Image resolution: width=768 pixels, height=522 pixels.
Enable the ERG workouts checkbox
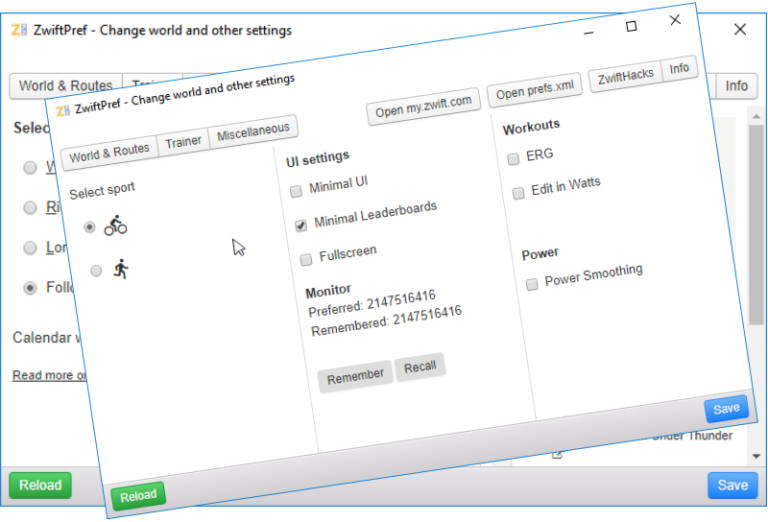click(x=513, y=159)
